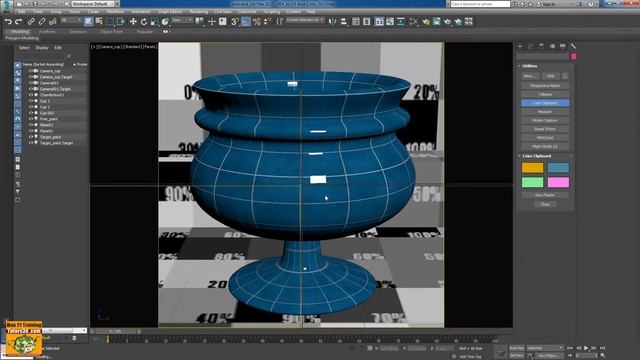The height and width of the screenshot is (360, 640).
Task: Select the Bind to Space Warp tool
Action: (53, 22)
